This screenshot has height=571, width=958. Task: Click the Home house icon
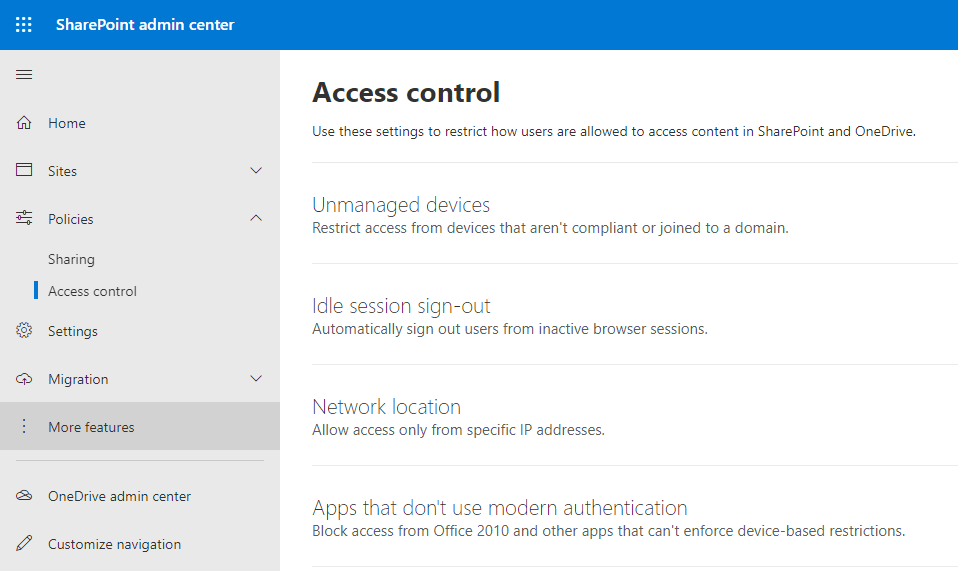24,123
